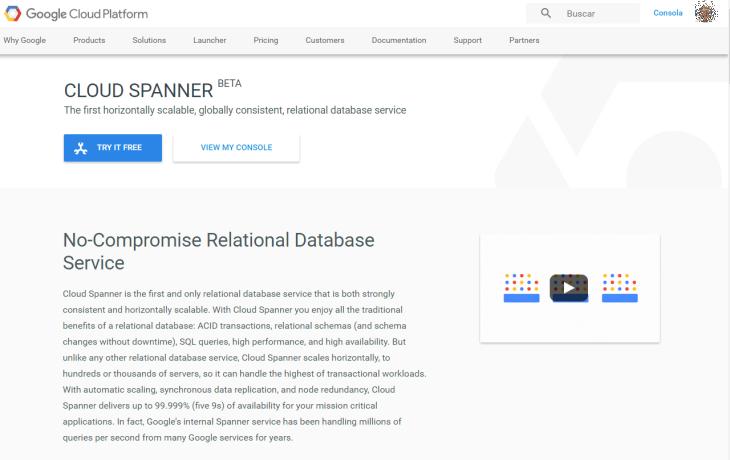730x460 pixels.
Task: Open the Support menu item
Action: [467, 40]
